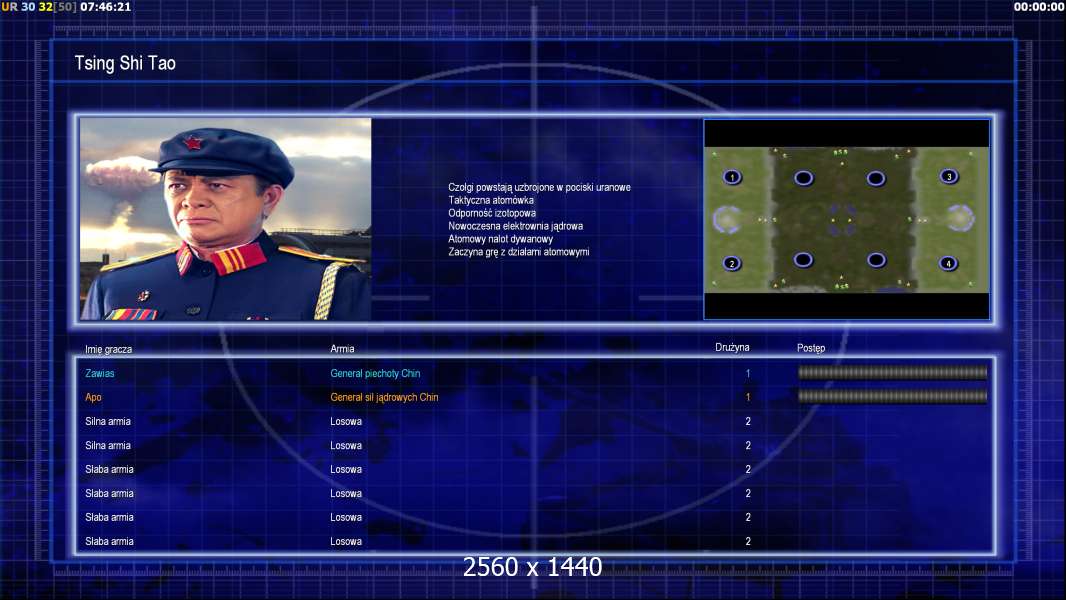Click the 'Imię gracza' column header
Screen dimensions: 1066x600
click(x=109, y=349)
